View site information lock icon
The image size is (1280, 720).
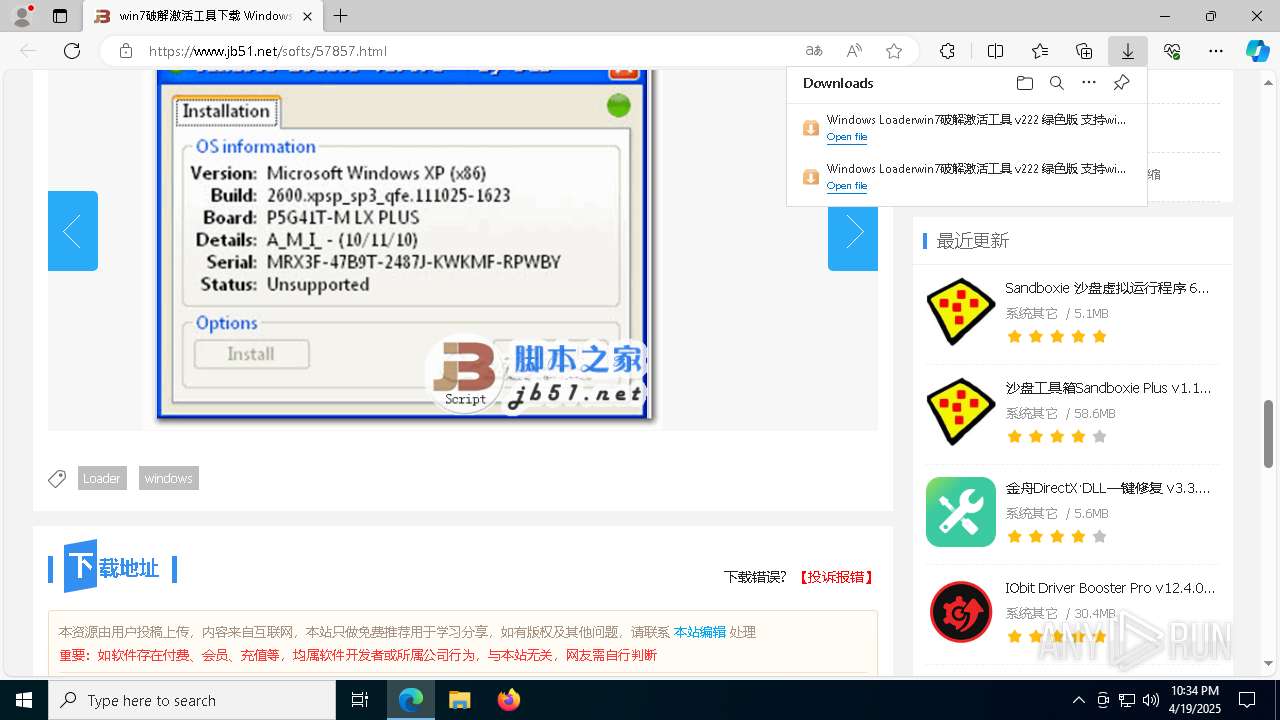pos(126,51)
